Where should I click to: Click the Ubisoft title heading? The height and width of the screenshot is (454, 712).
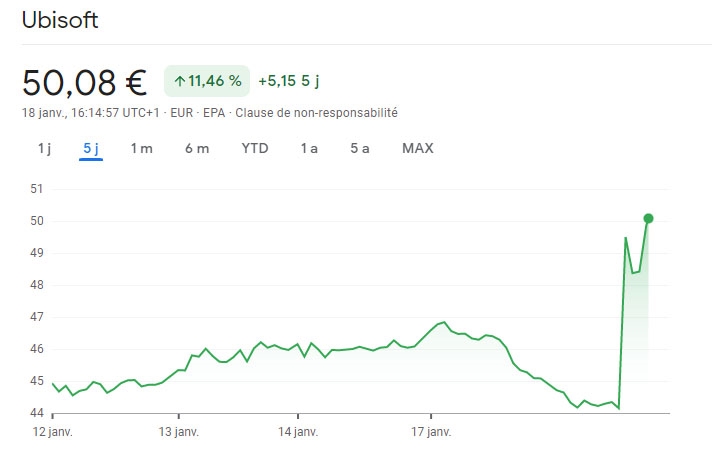coord(60,20)
